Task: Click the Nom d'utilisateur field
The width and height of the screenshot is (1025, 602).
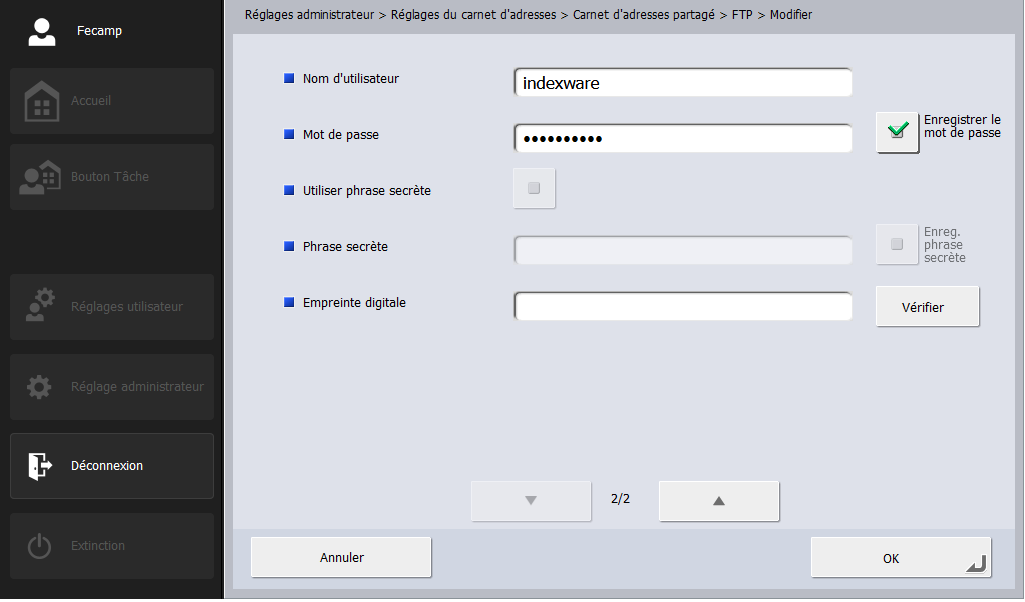Action: [x=683, y=83]
